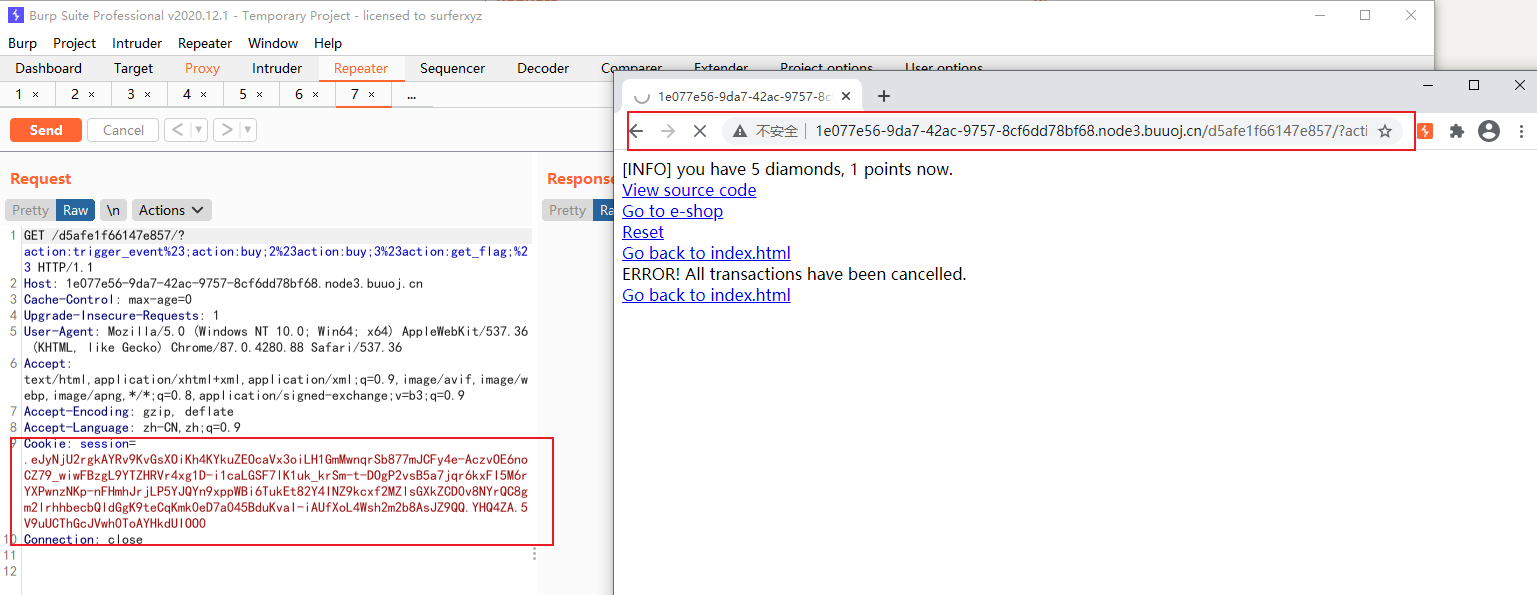Viewport: 1537px width, 595px height.
Task: Bookmark this page with the star icon
Action: coord(1385,131)
